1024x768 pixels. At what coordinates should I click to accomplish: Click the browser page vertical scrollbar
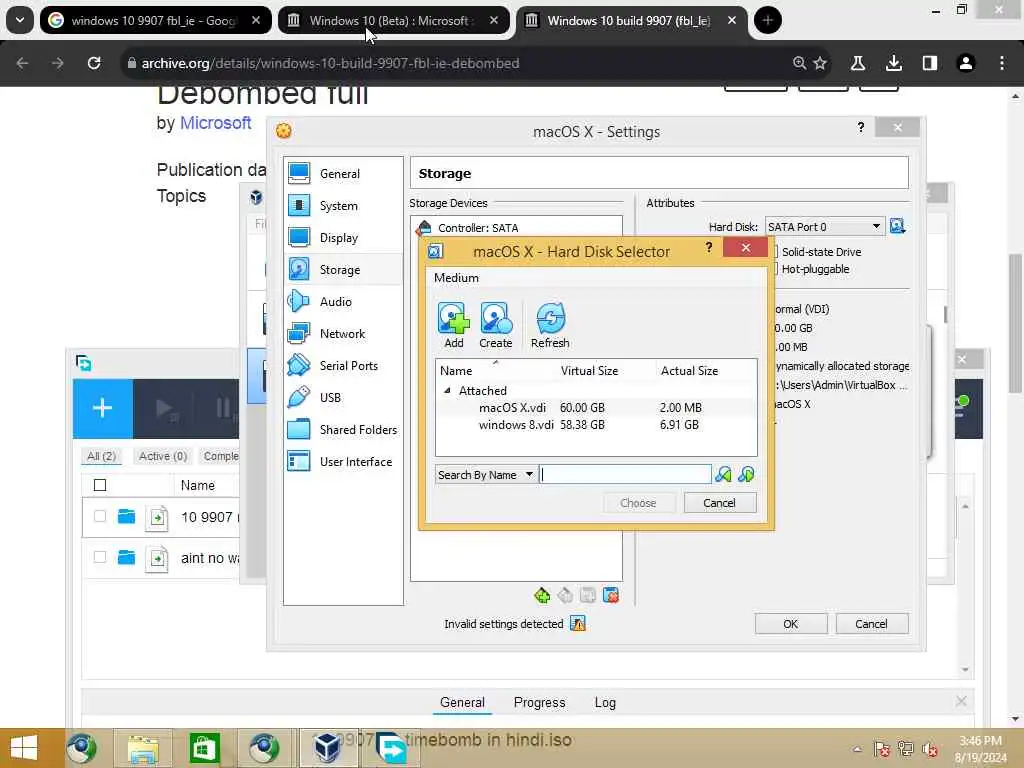[x=1016, y=323]
